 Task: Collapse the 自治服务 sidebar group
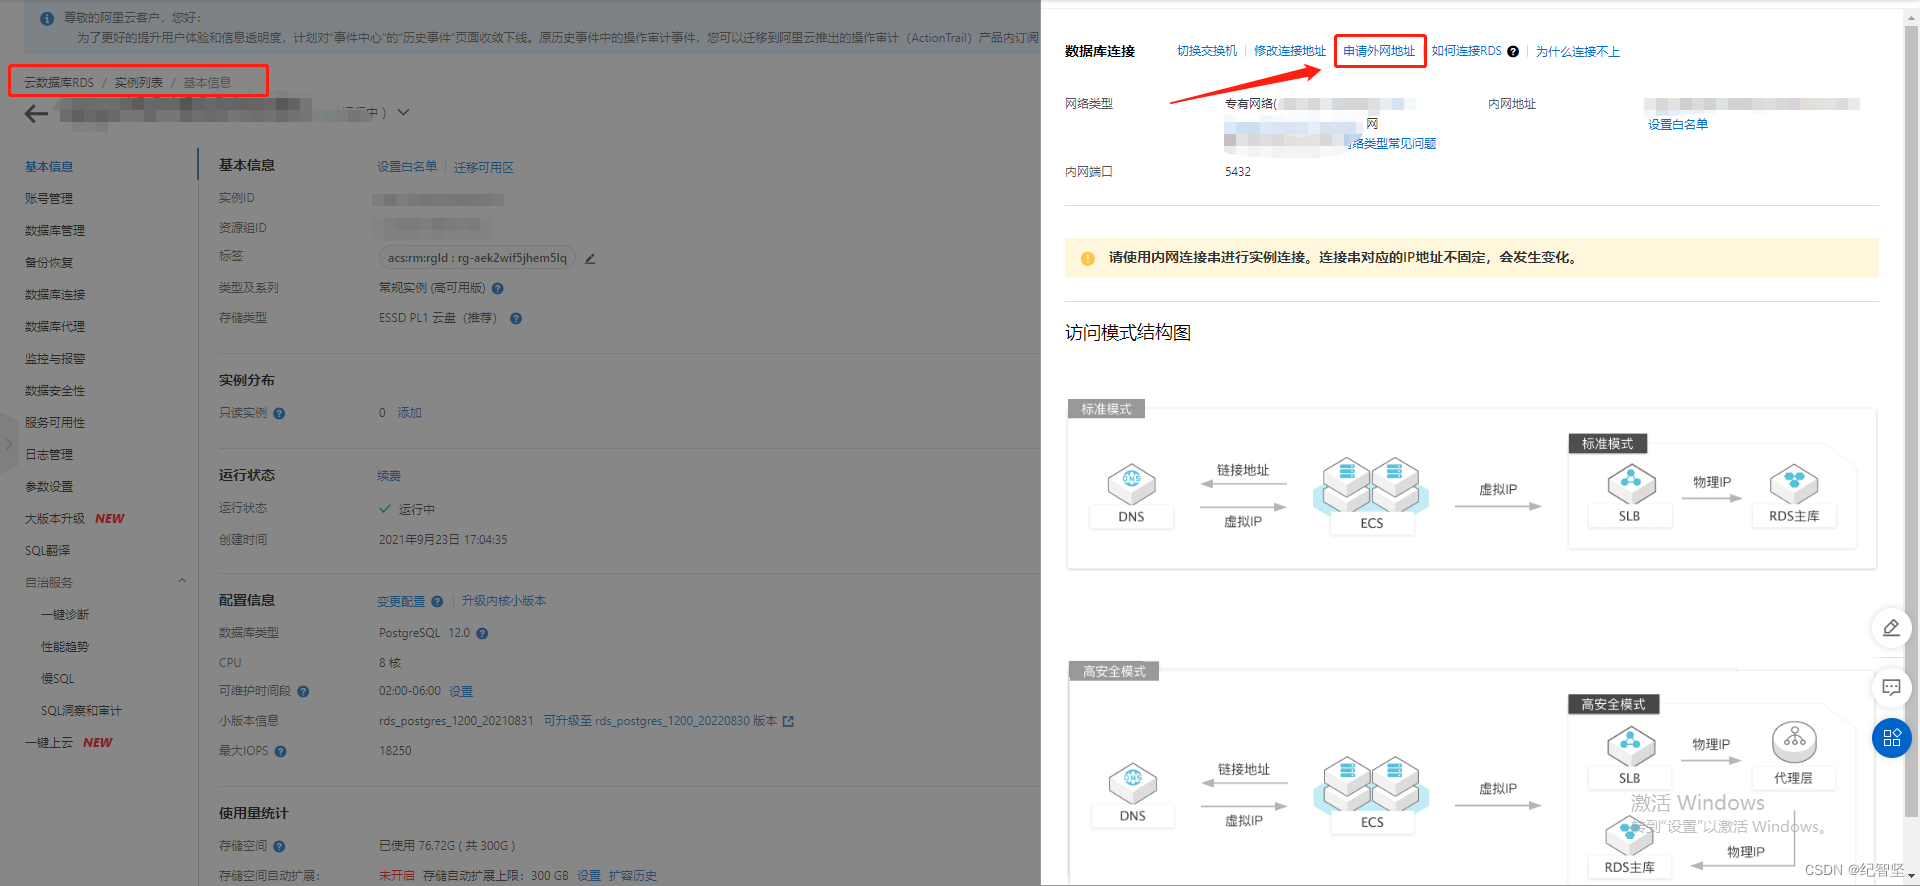tap(182, 581)
